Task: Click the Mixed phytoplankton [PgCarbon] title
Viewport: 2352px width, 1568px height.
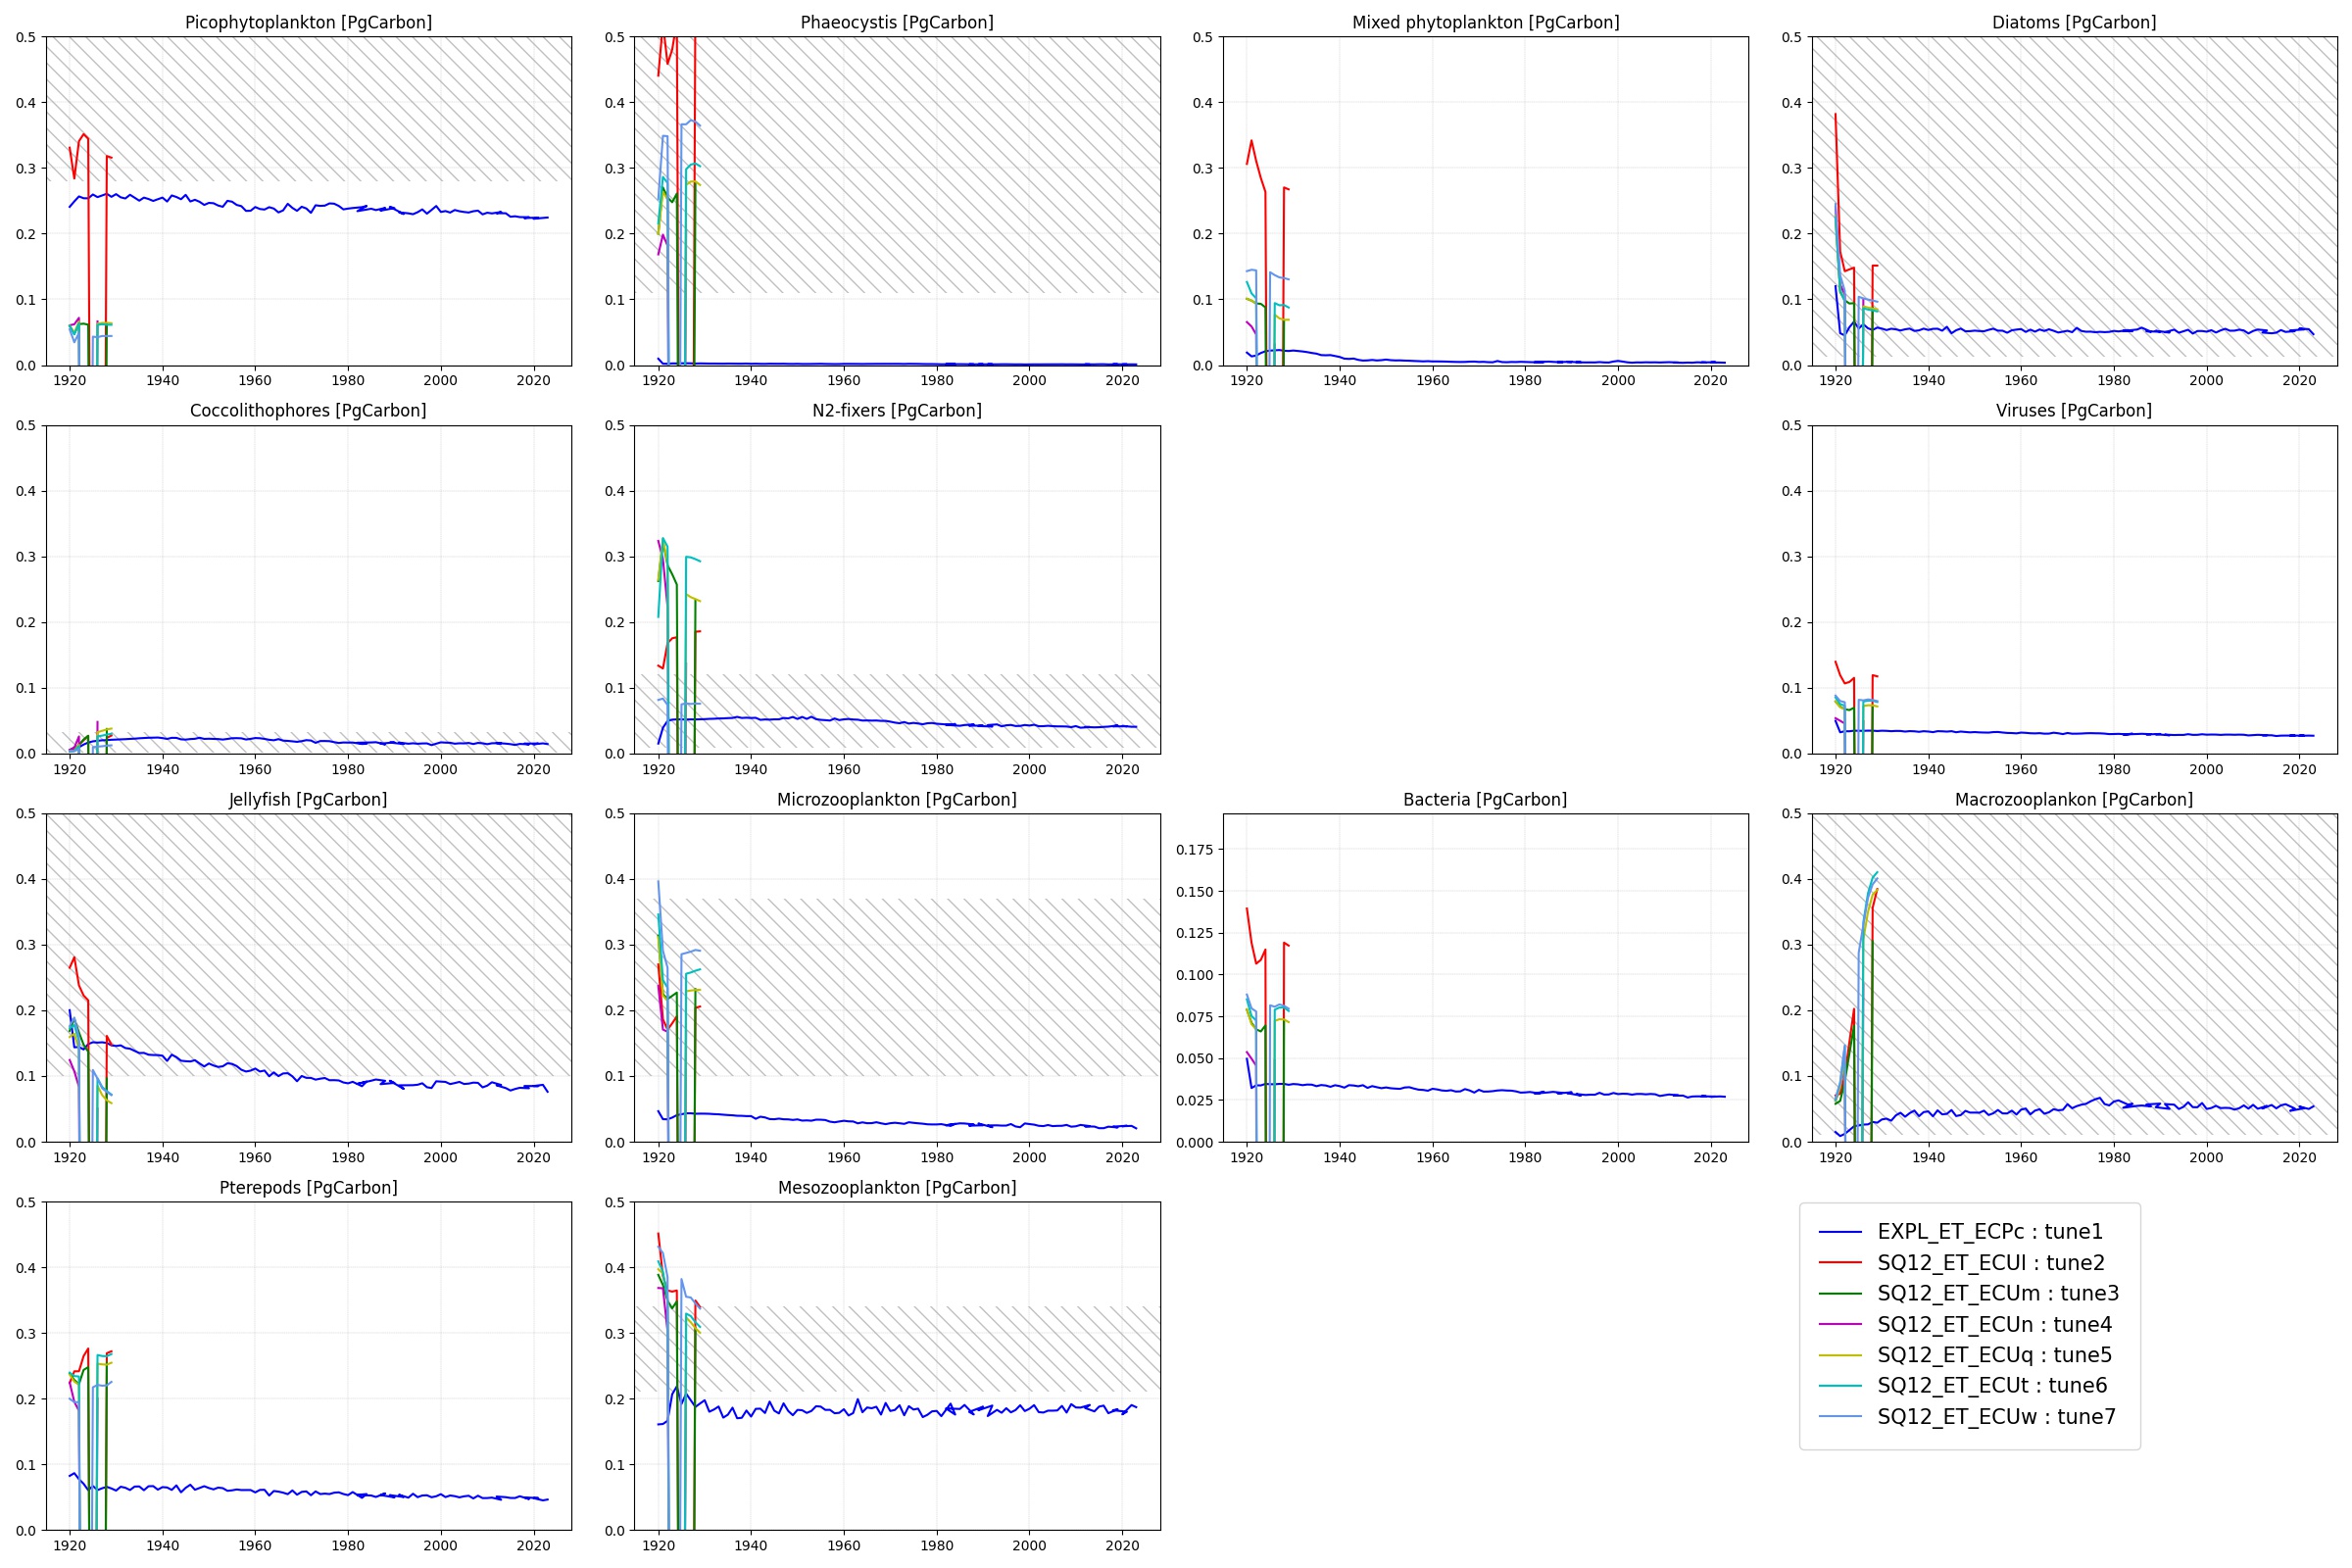Action: click(x=1485, y=22)
